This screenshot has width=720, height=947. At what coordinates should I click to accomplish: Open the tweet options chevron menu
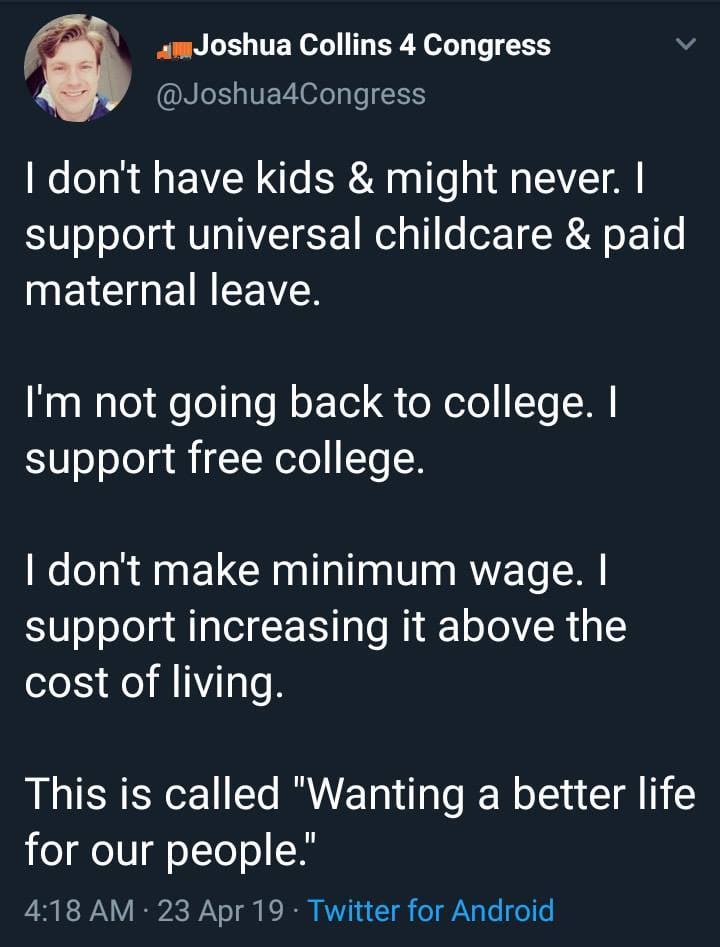tap(685, 44)
